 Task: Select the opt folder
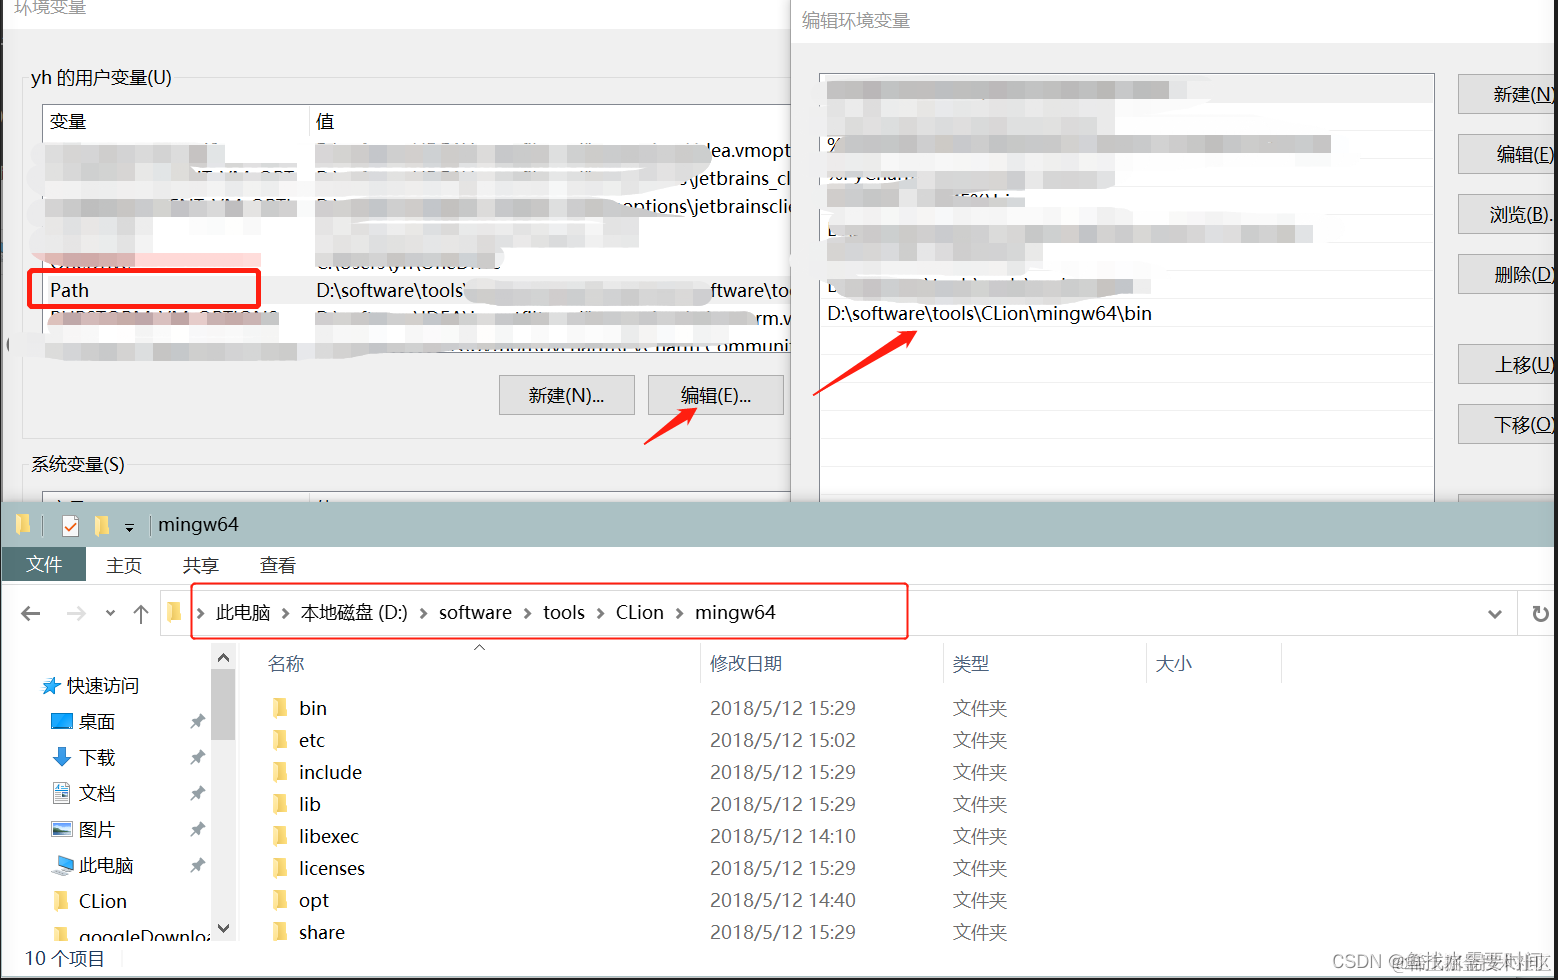pos(314,900)
